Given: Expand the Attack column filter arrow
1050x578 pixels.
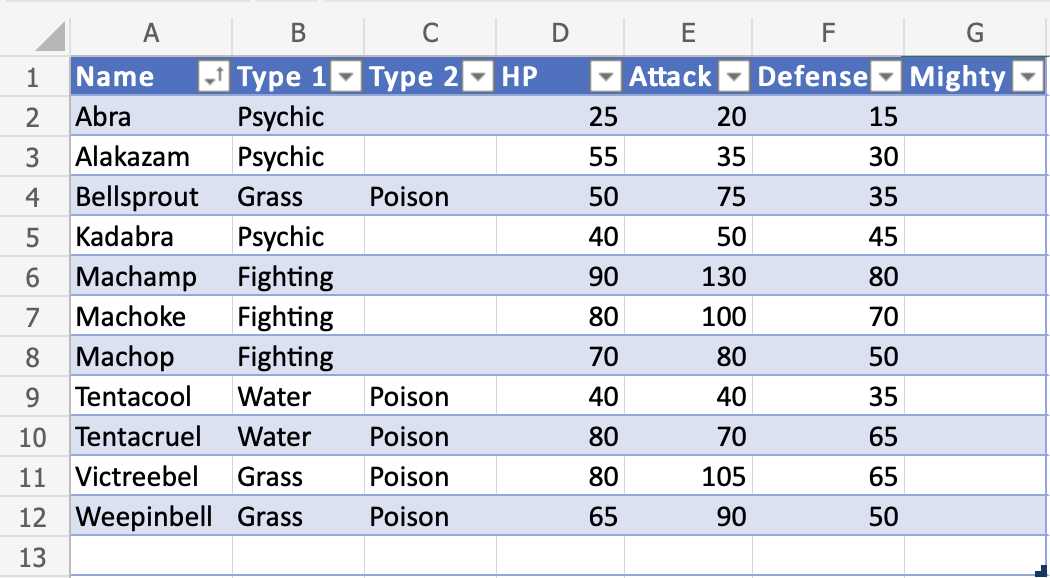Looking at the screenshot, I should point(734,77).
